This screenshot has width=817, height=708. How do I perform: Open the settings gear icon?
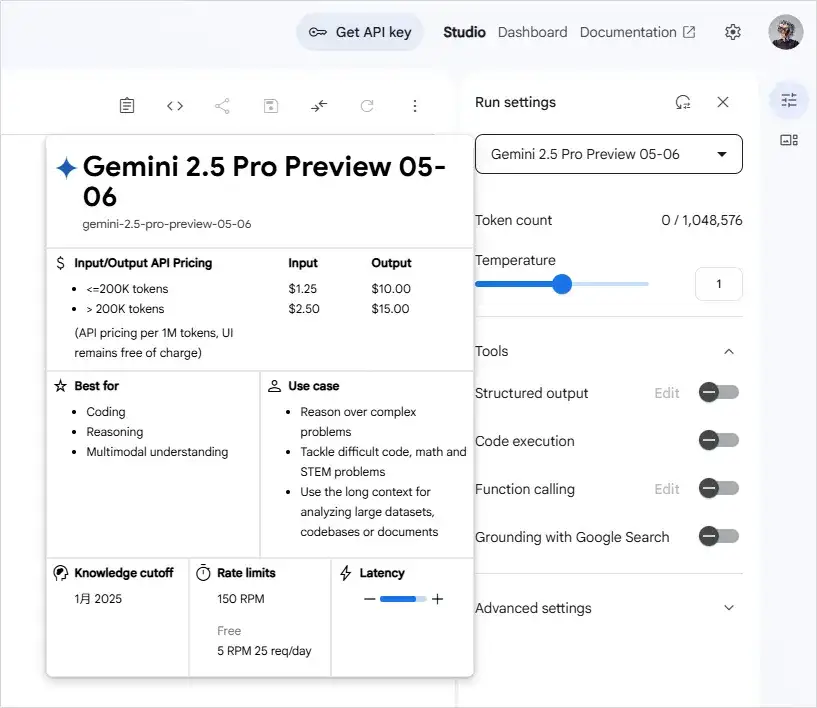tap(733, 32)
